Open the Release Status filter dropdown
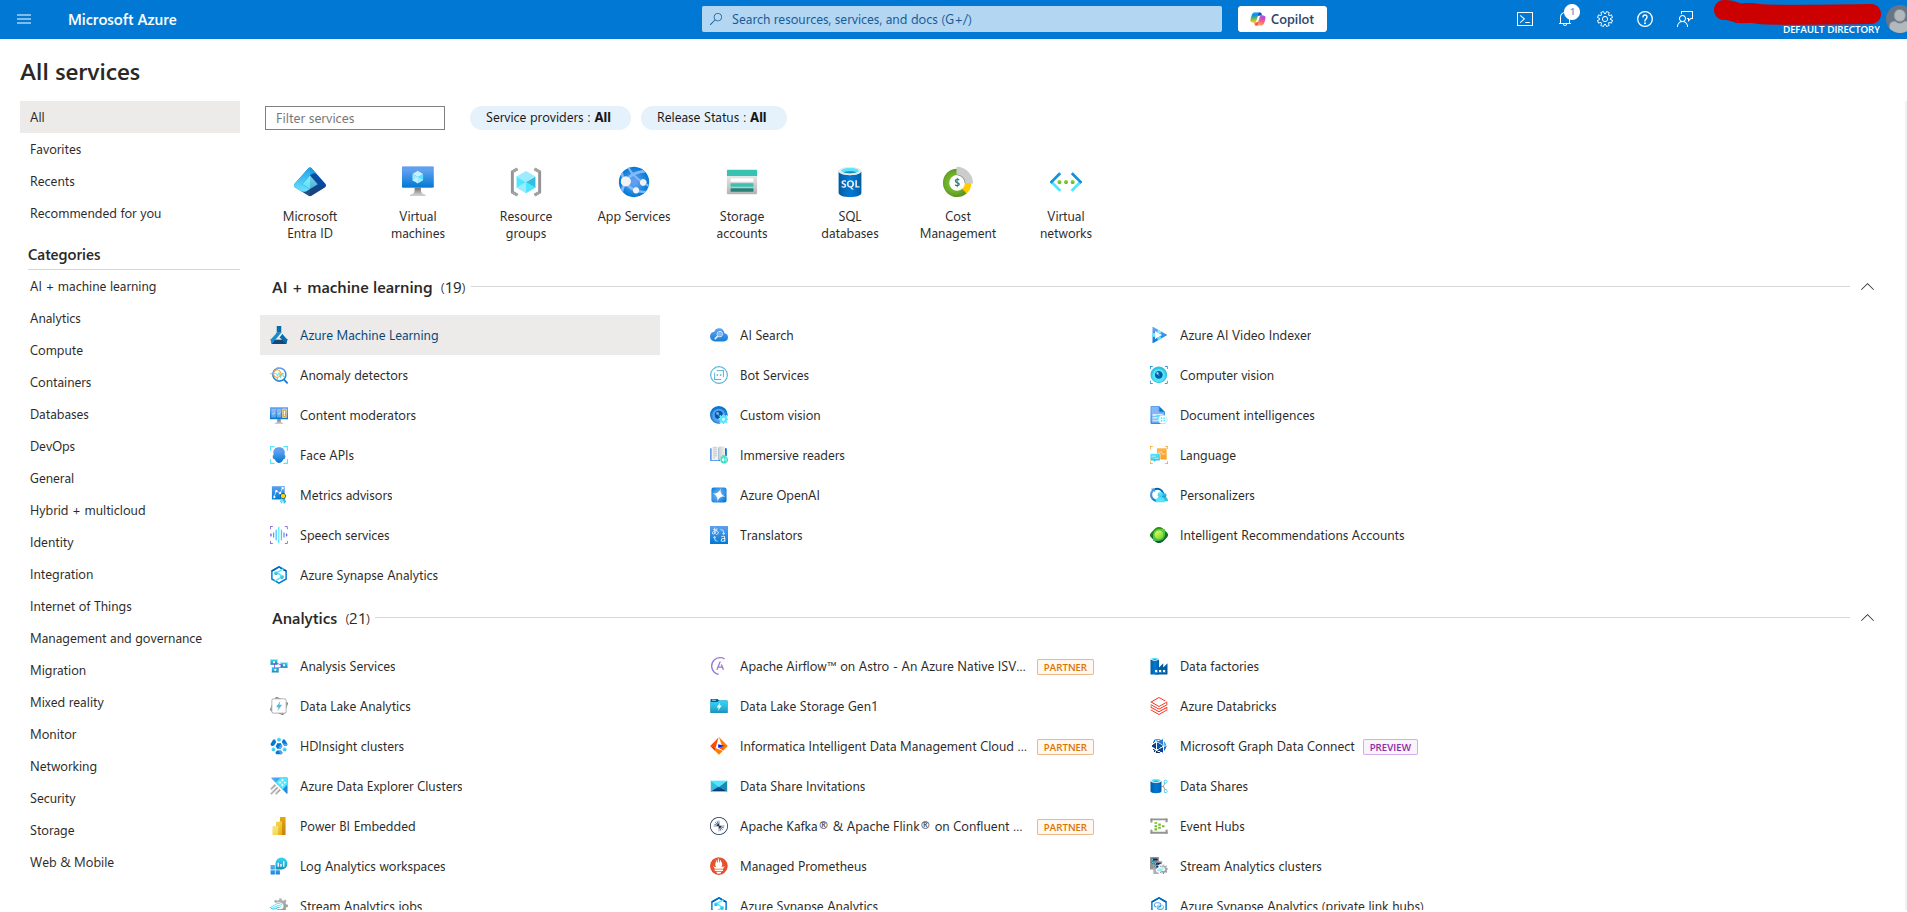The width and height of the screenshot is (1907, 912). [712, 118]
